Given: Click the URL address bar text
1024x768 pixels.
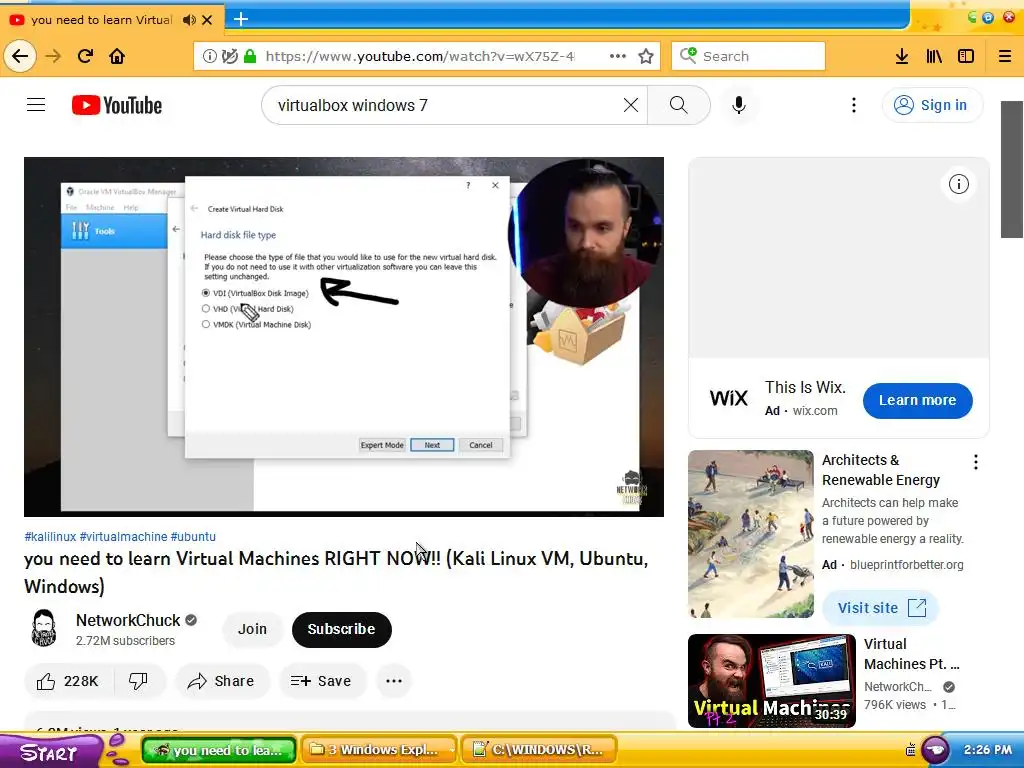Looking at the screenshot, I should pos(420,56).
